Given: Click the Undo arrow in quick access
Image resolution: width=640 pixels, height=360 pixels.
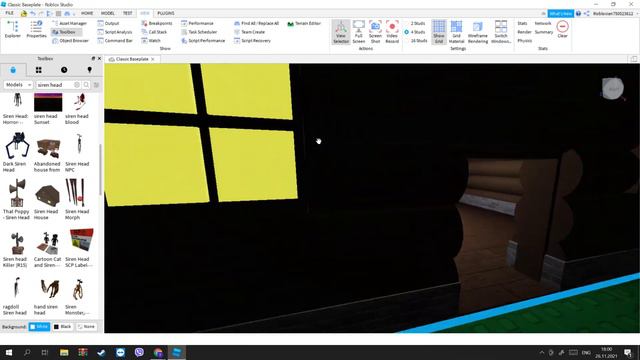Looking at the screenshot, I should [33, 13].
